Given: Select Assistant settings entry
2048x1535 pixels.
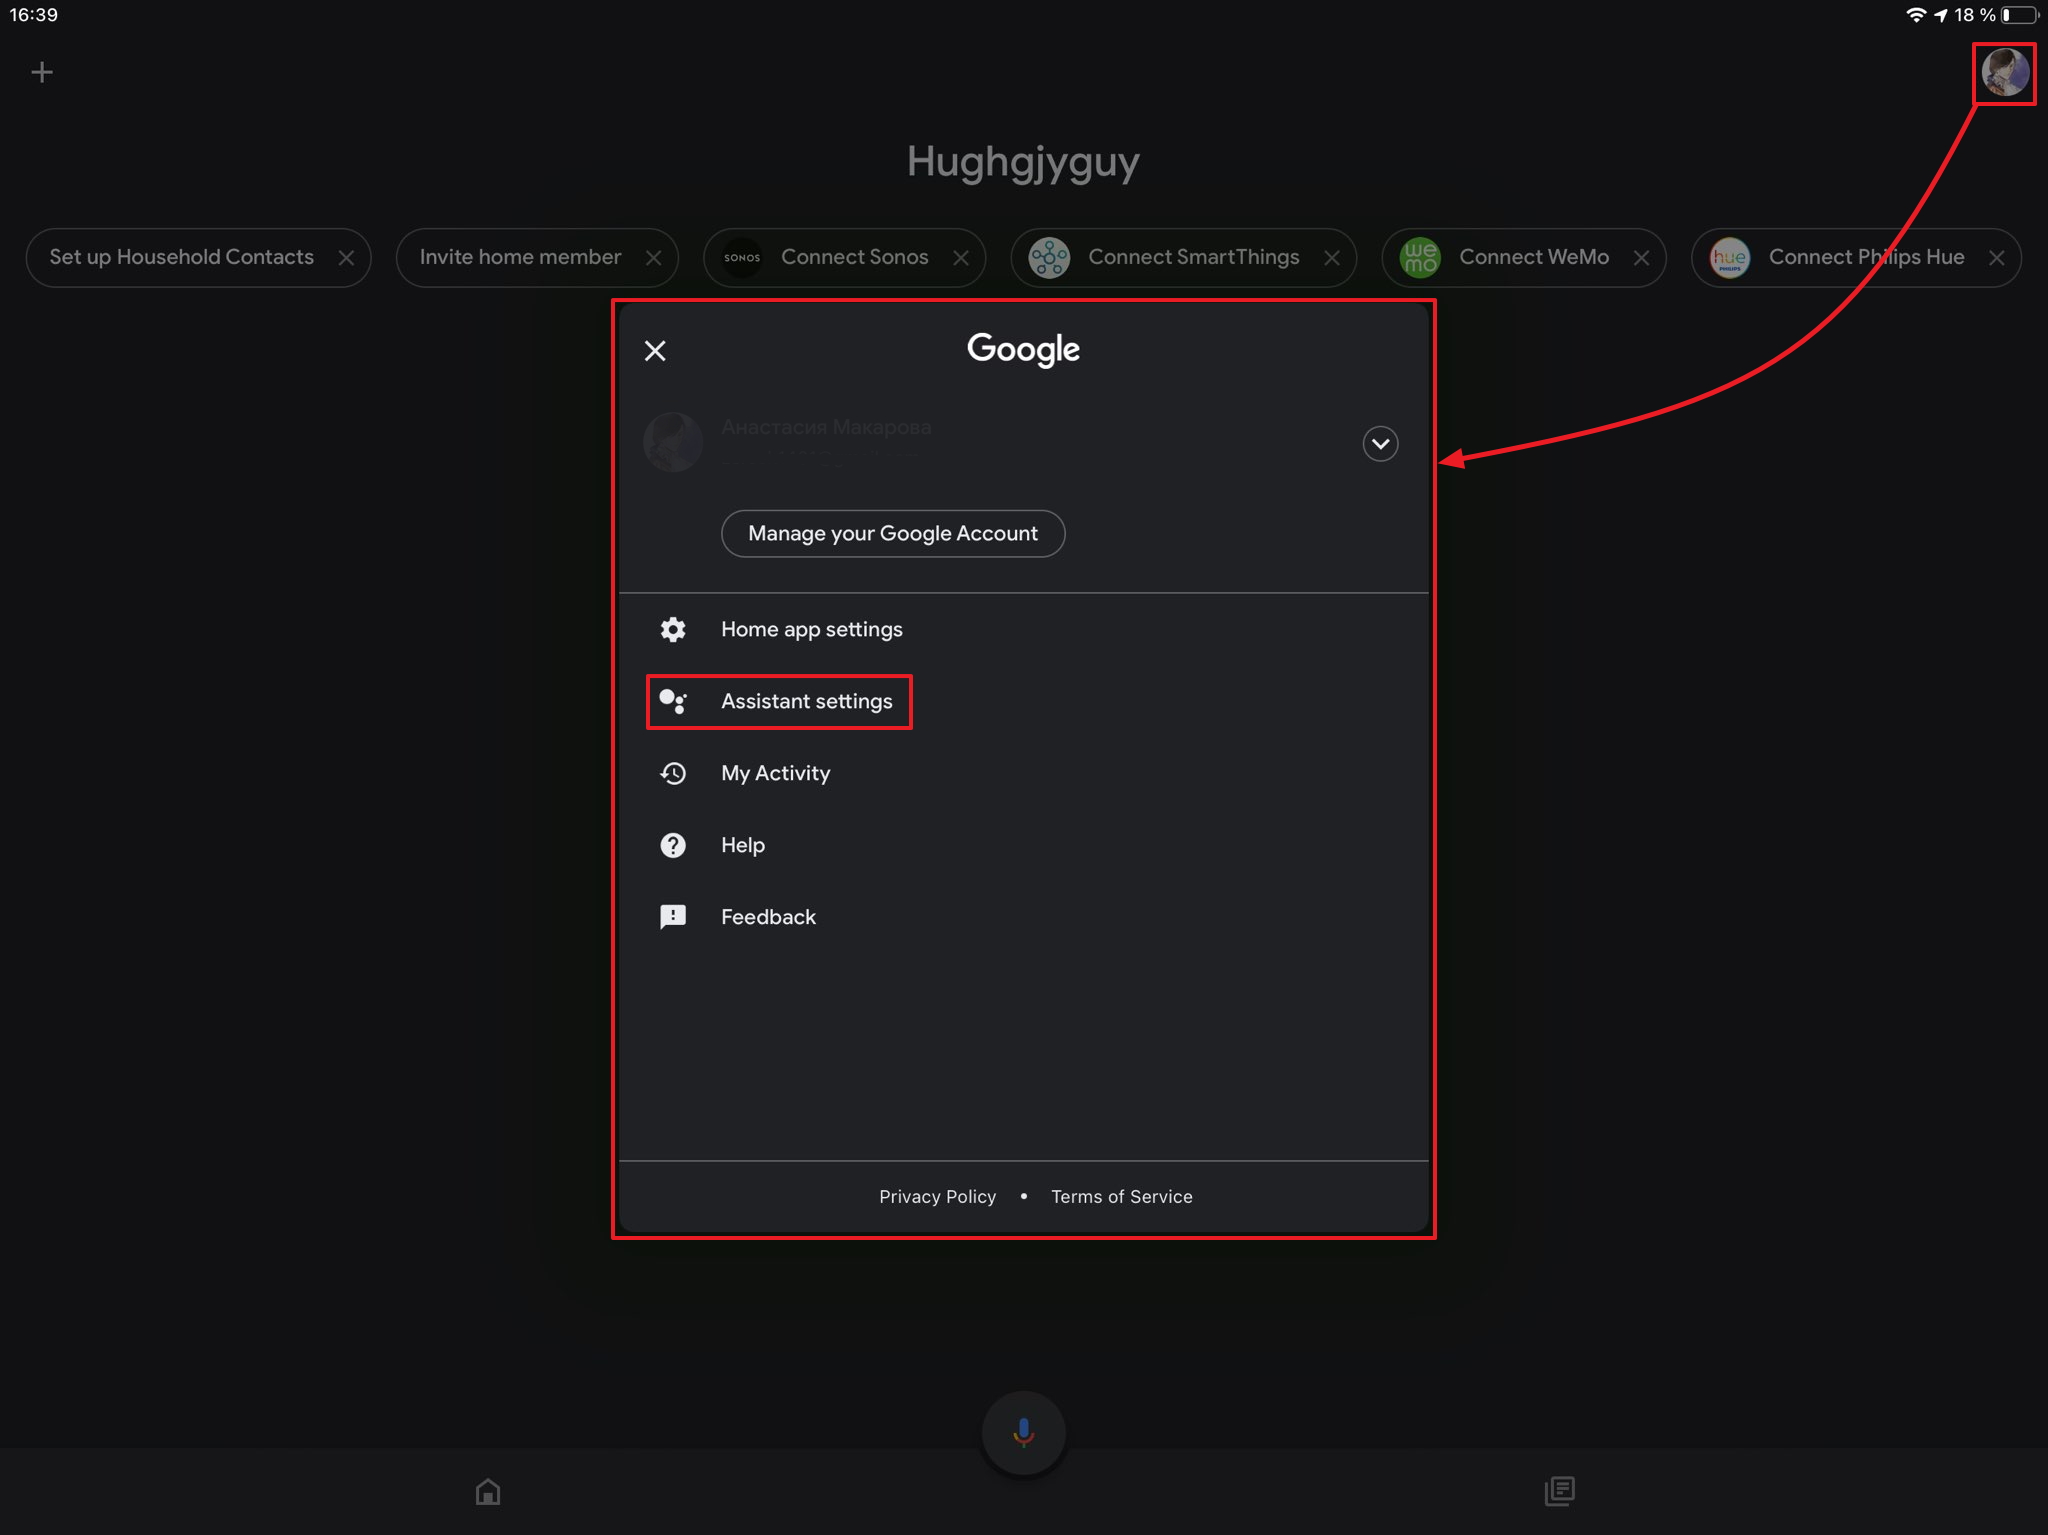Looking at the screenshot, I should [806, 701].
